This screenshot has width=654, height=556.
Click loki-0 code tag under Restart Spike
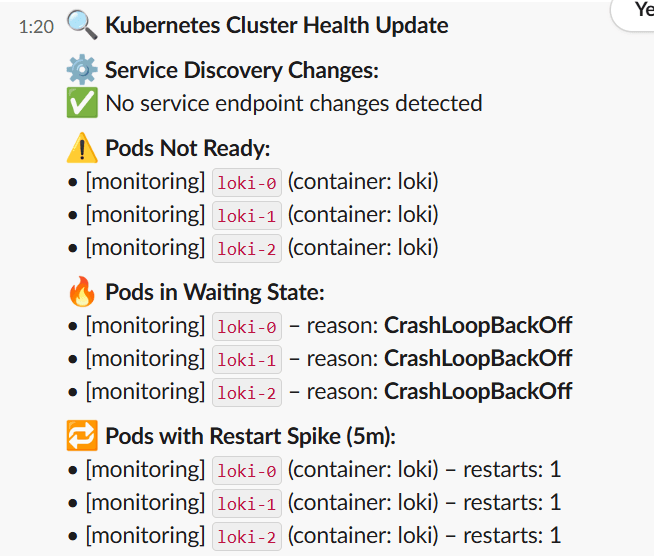(247, 470)
